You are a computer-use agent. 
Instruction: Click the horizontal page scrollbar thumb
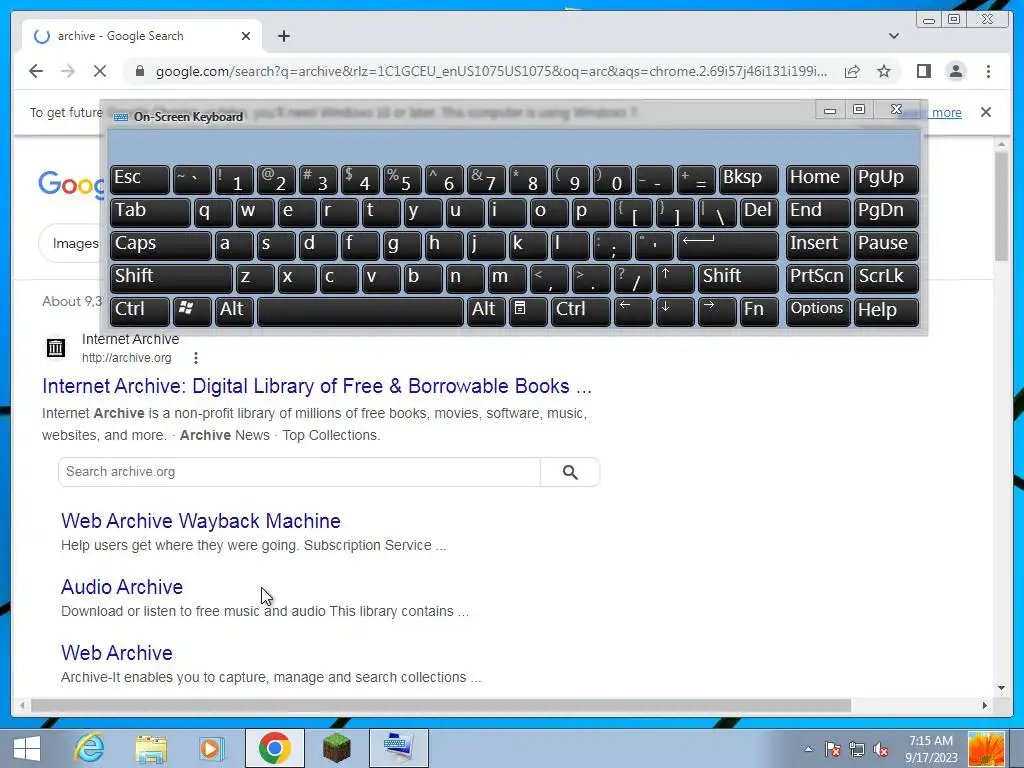(x=441, y=705)
